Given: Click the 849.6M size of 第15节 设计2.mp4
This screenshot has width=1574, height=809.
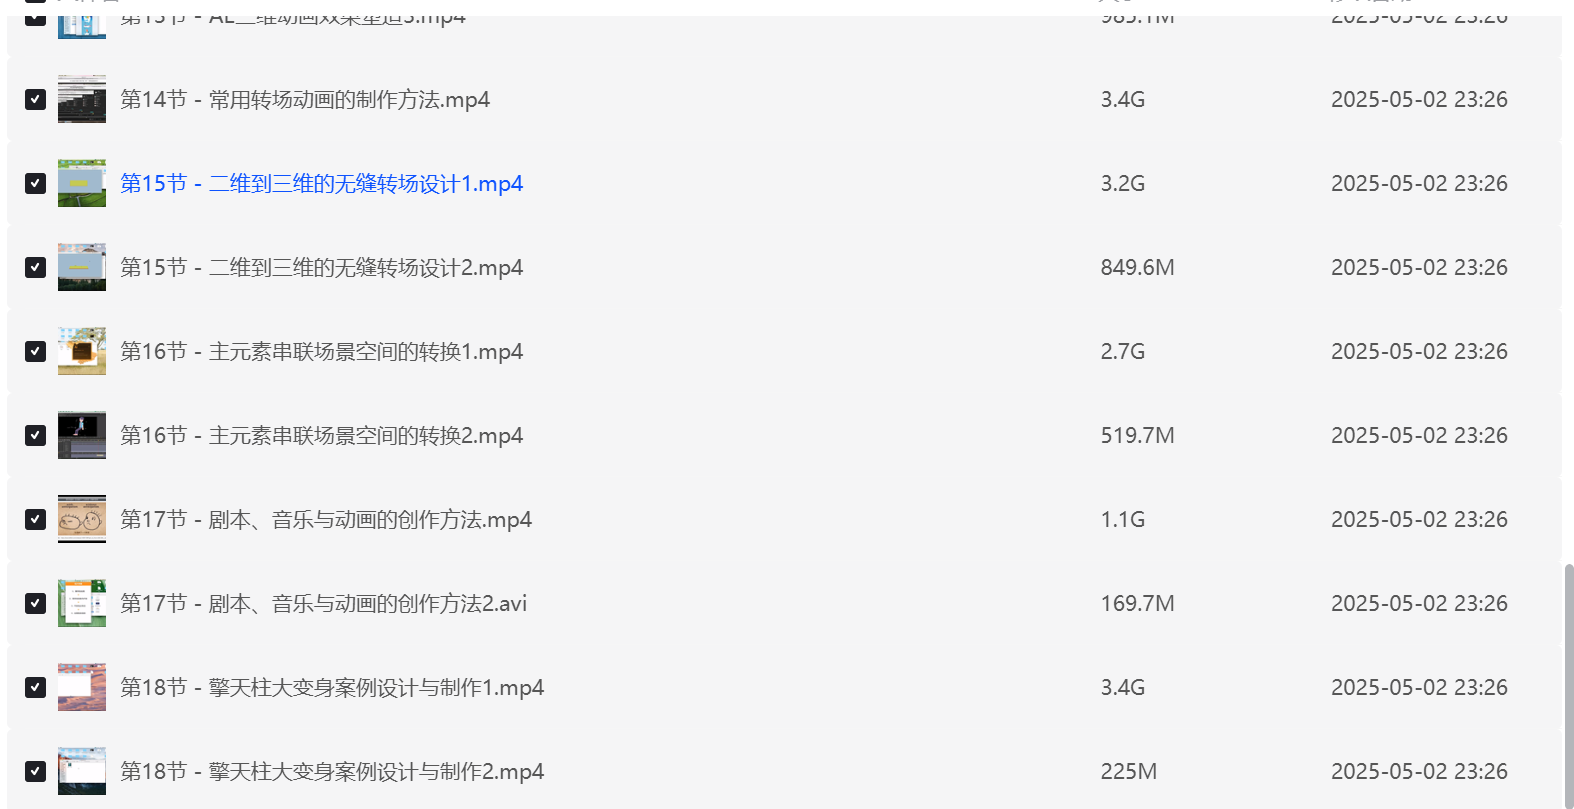Looking at the screenshot, I should coord(1138,267).
